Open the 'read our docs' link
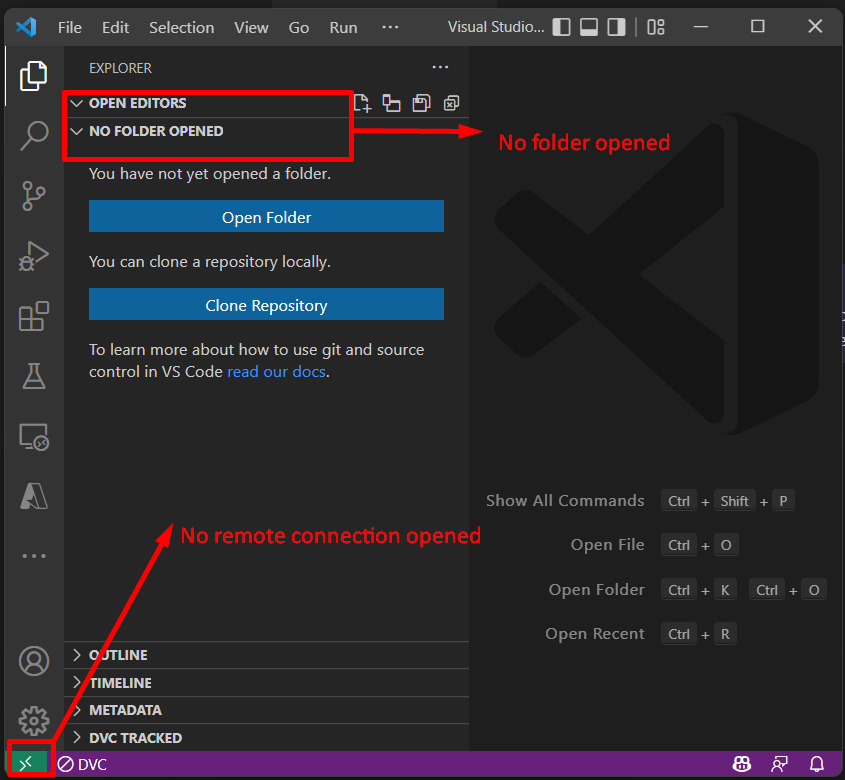 pyautogui.click(x=276, y=371)
